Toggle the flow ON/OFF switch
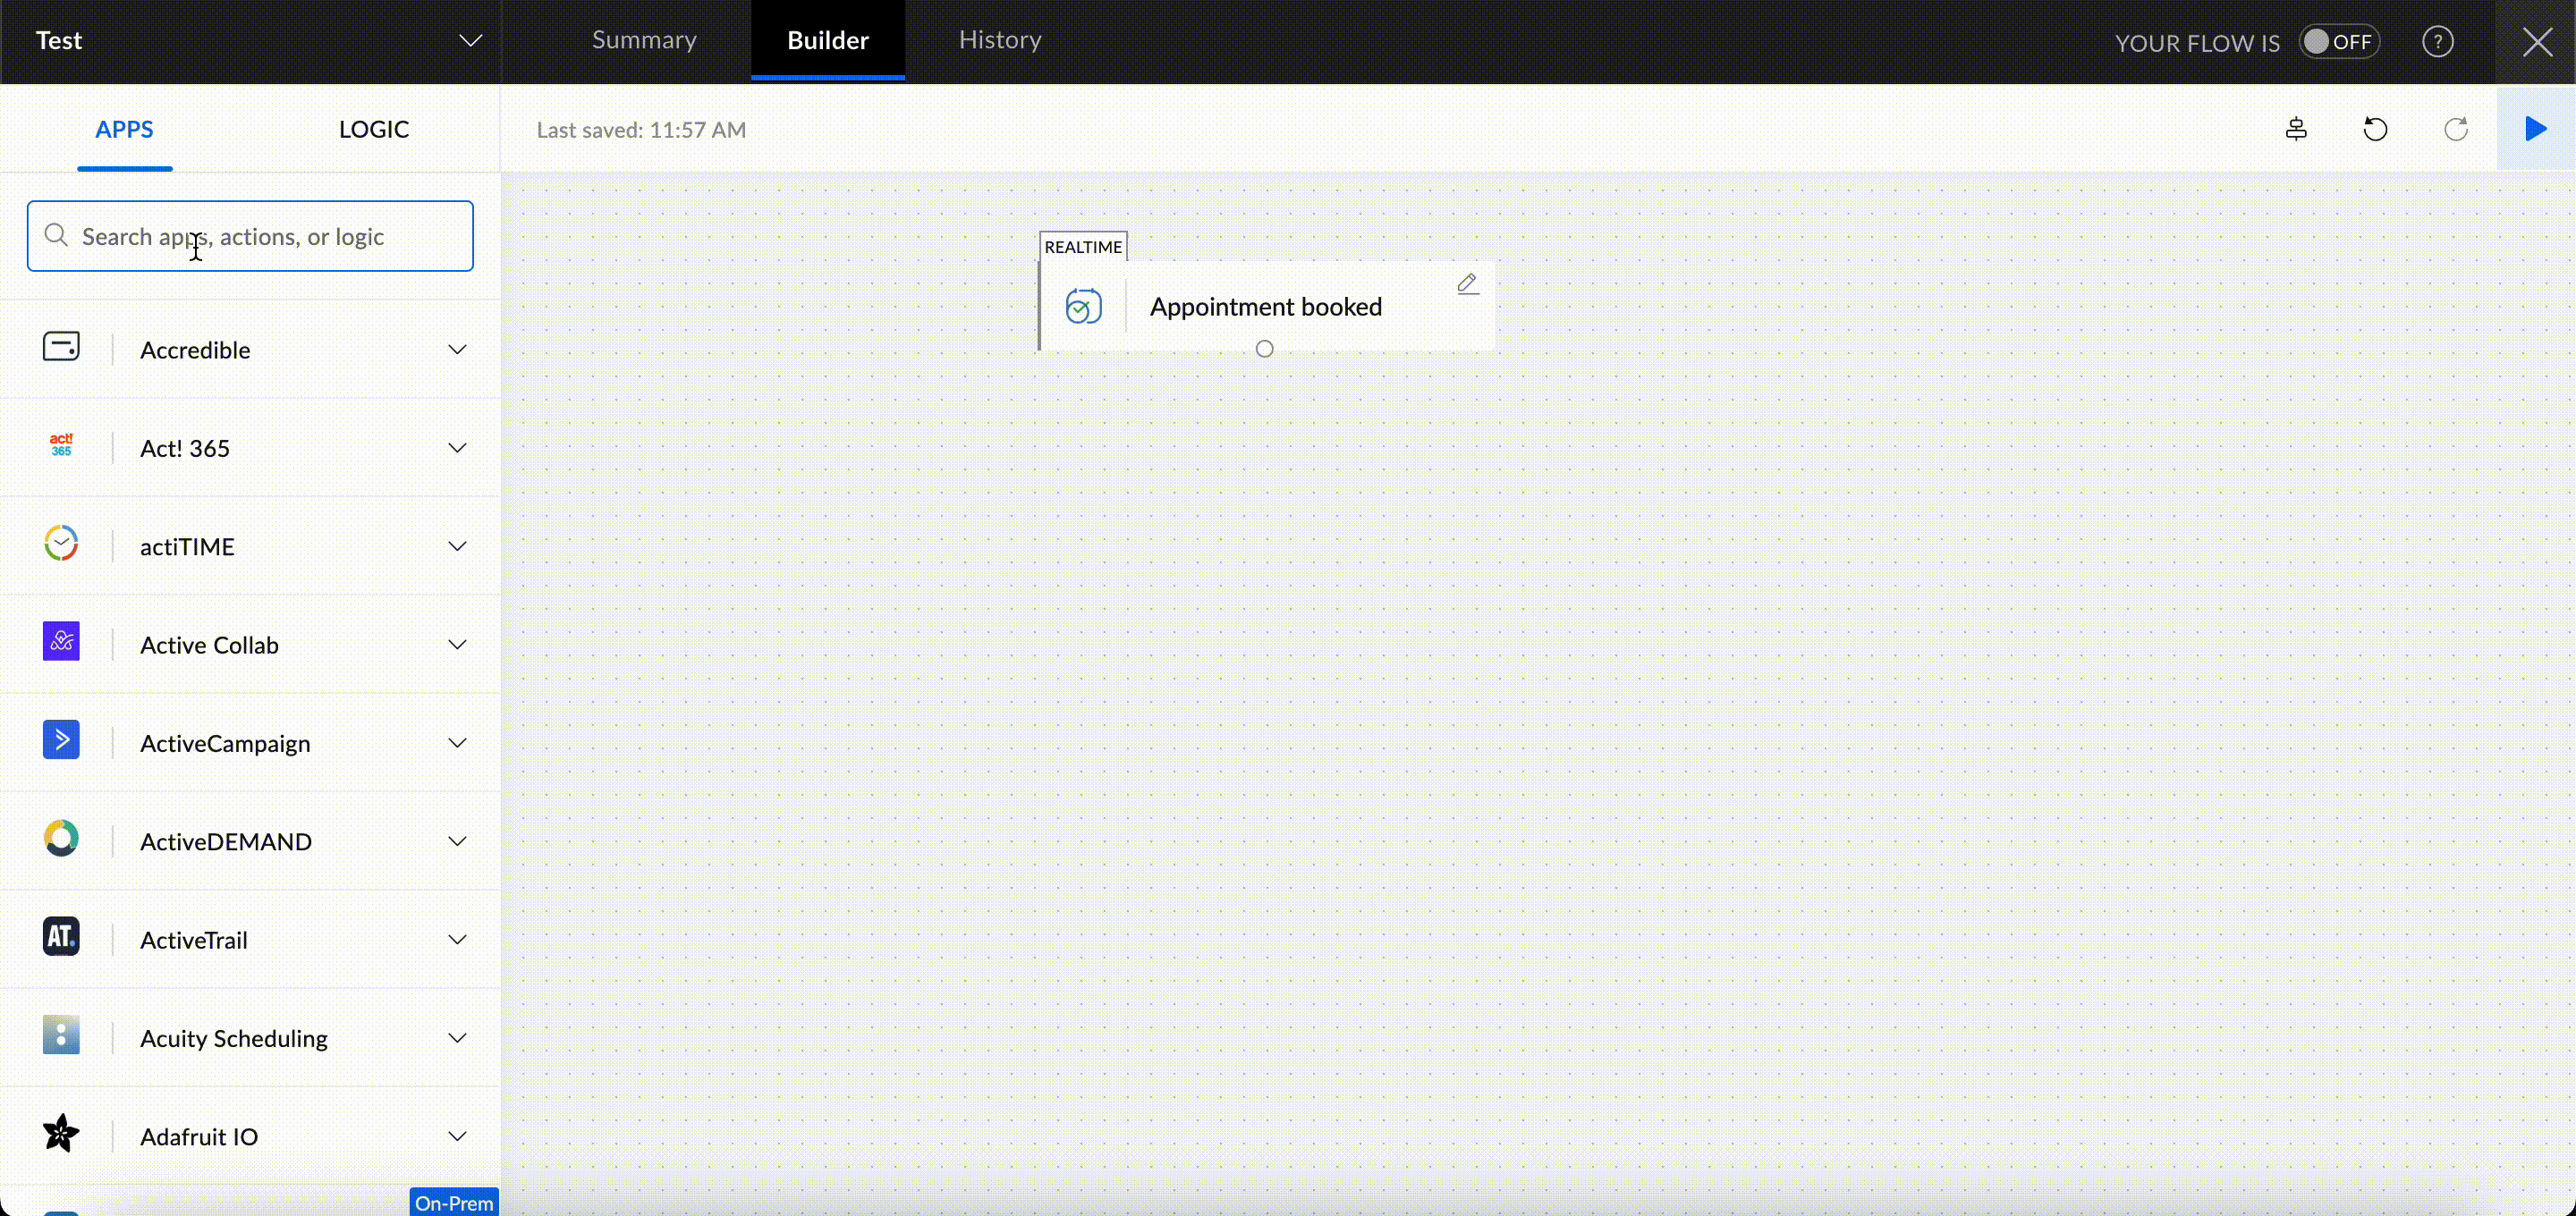Screen dimensions: 2576x1216 (x=2338, y=42)
